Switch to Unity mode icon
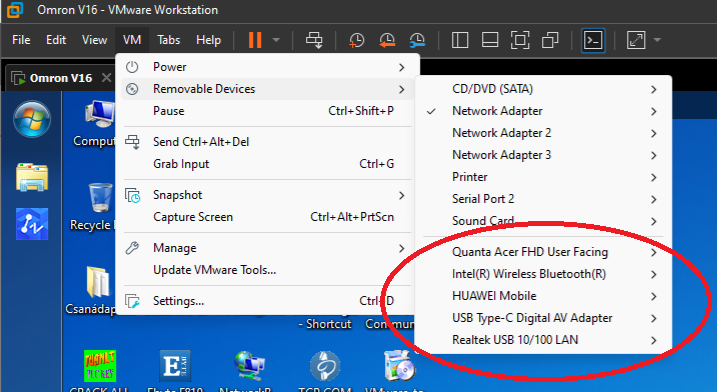 (x=550, y=40)
